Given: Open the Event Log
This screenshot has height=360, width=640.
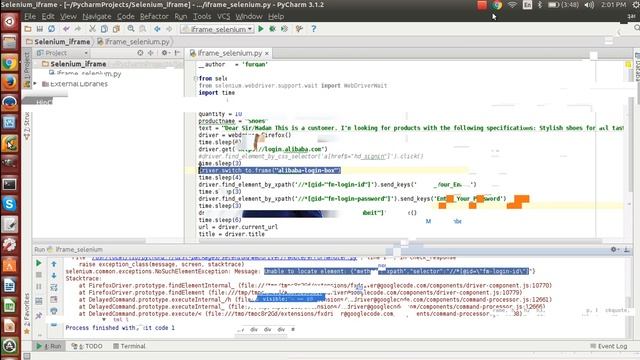Looking at the screenshot, I should tap(609, 346).
